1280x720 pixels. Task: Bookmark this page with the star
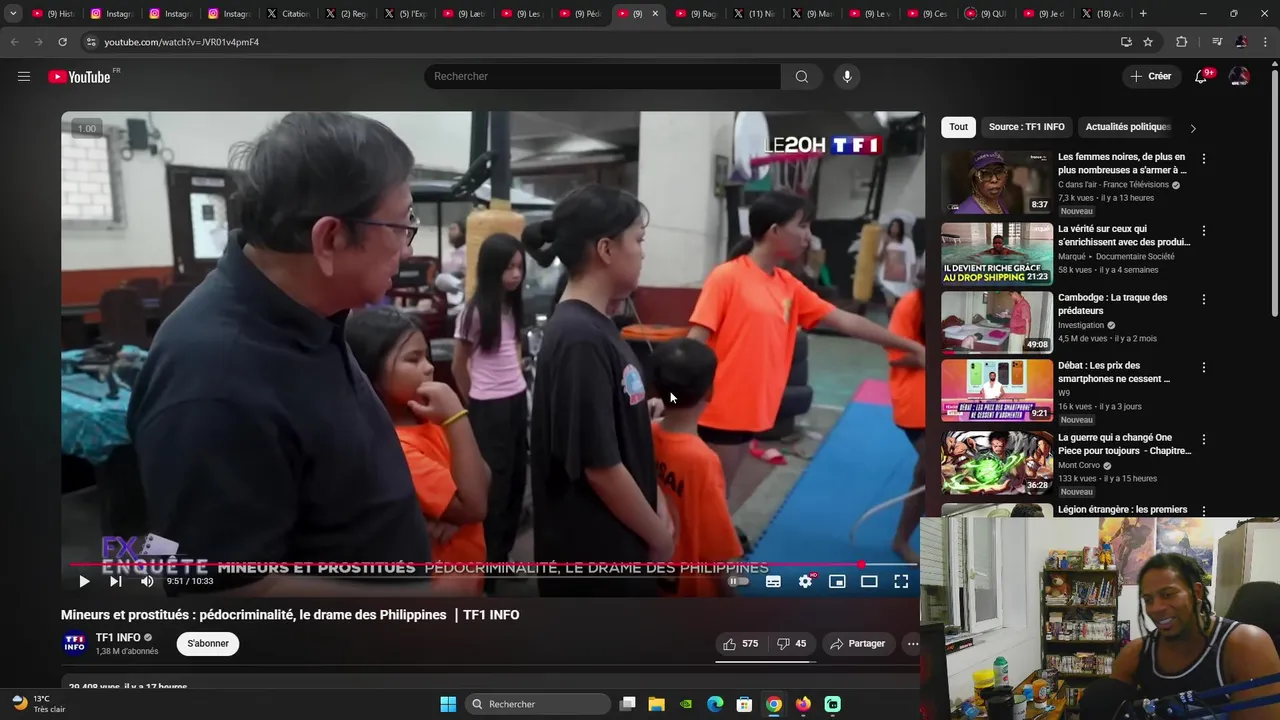tap(1148, 42)
